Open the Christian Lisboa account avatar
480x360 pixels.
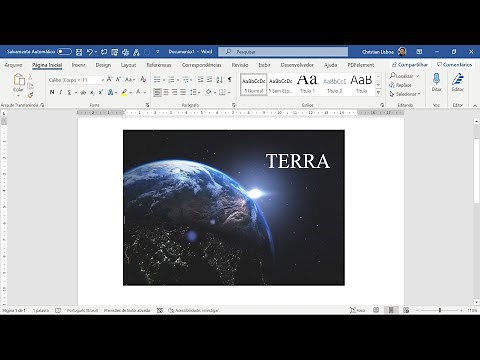pyautogui.click(x=402, y=52)
